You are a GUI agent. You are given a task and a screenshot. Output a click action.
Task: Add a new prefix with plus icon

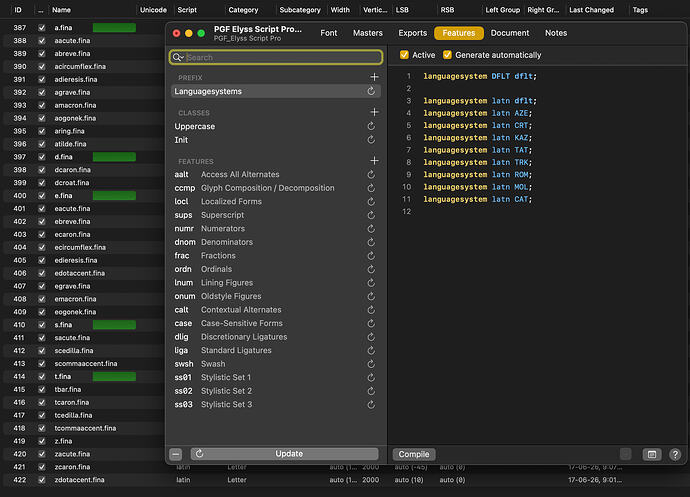point(374,77)
